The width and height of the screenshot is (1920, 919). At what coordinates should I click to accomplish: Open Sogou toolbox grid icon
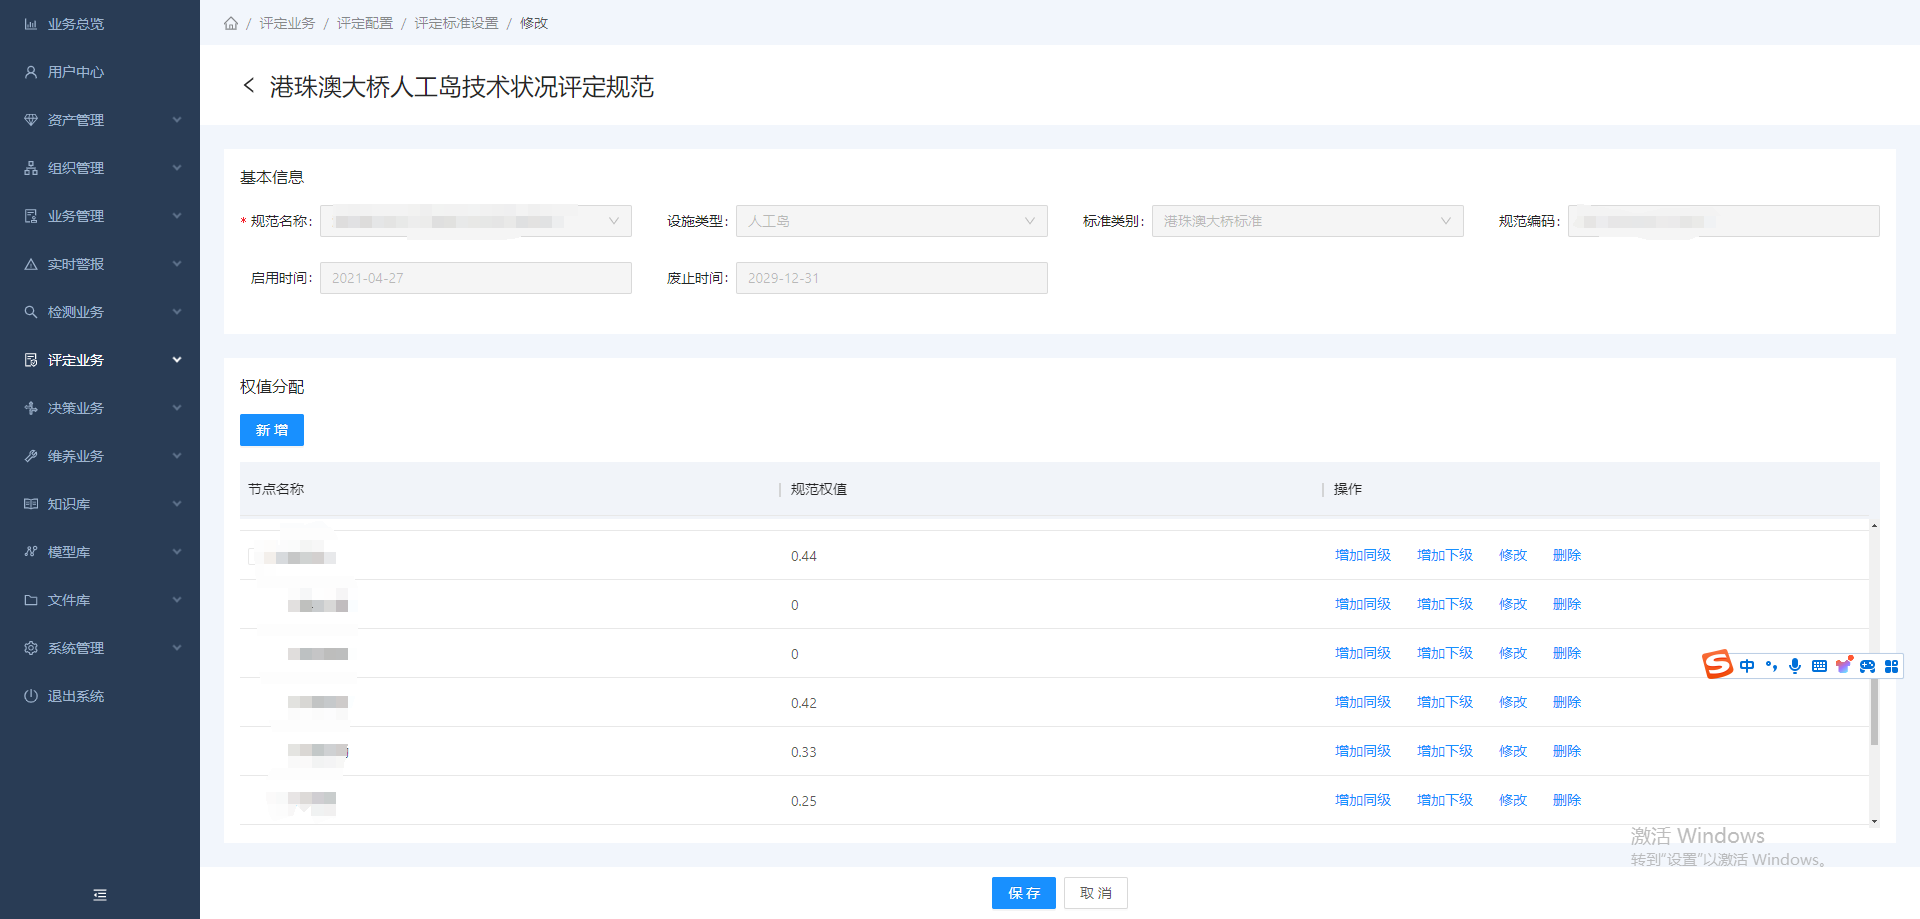[x=1891, y=666]
